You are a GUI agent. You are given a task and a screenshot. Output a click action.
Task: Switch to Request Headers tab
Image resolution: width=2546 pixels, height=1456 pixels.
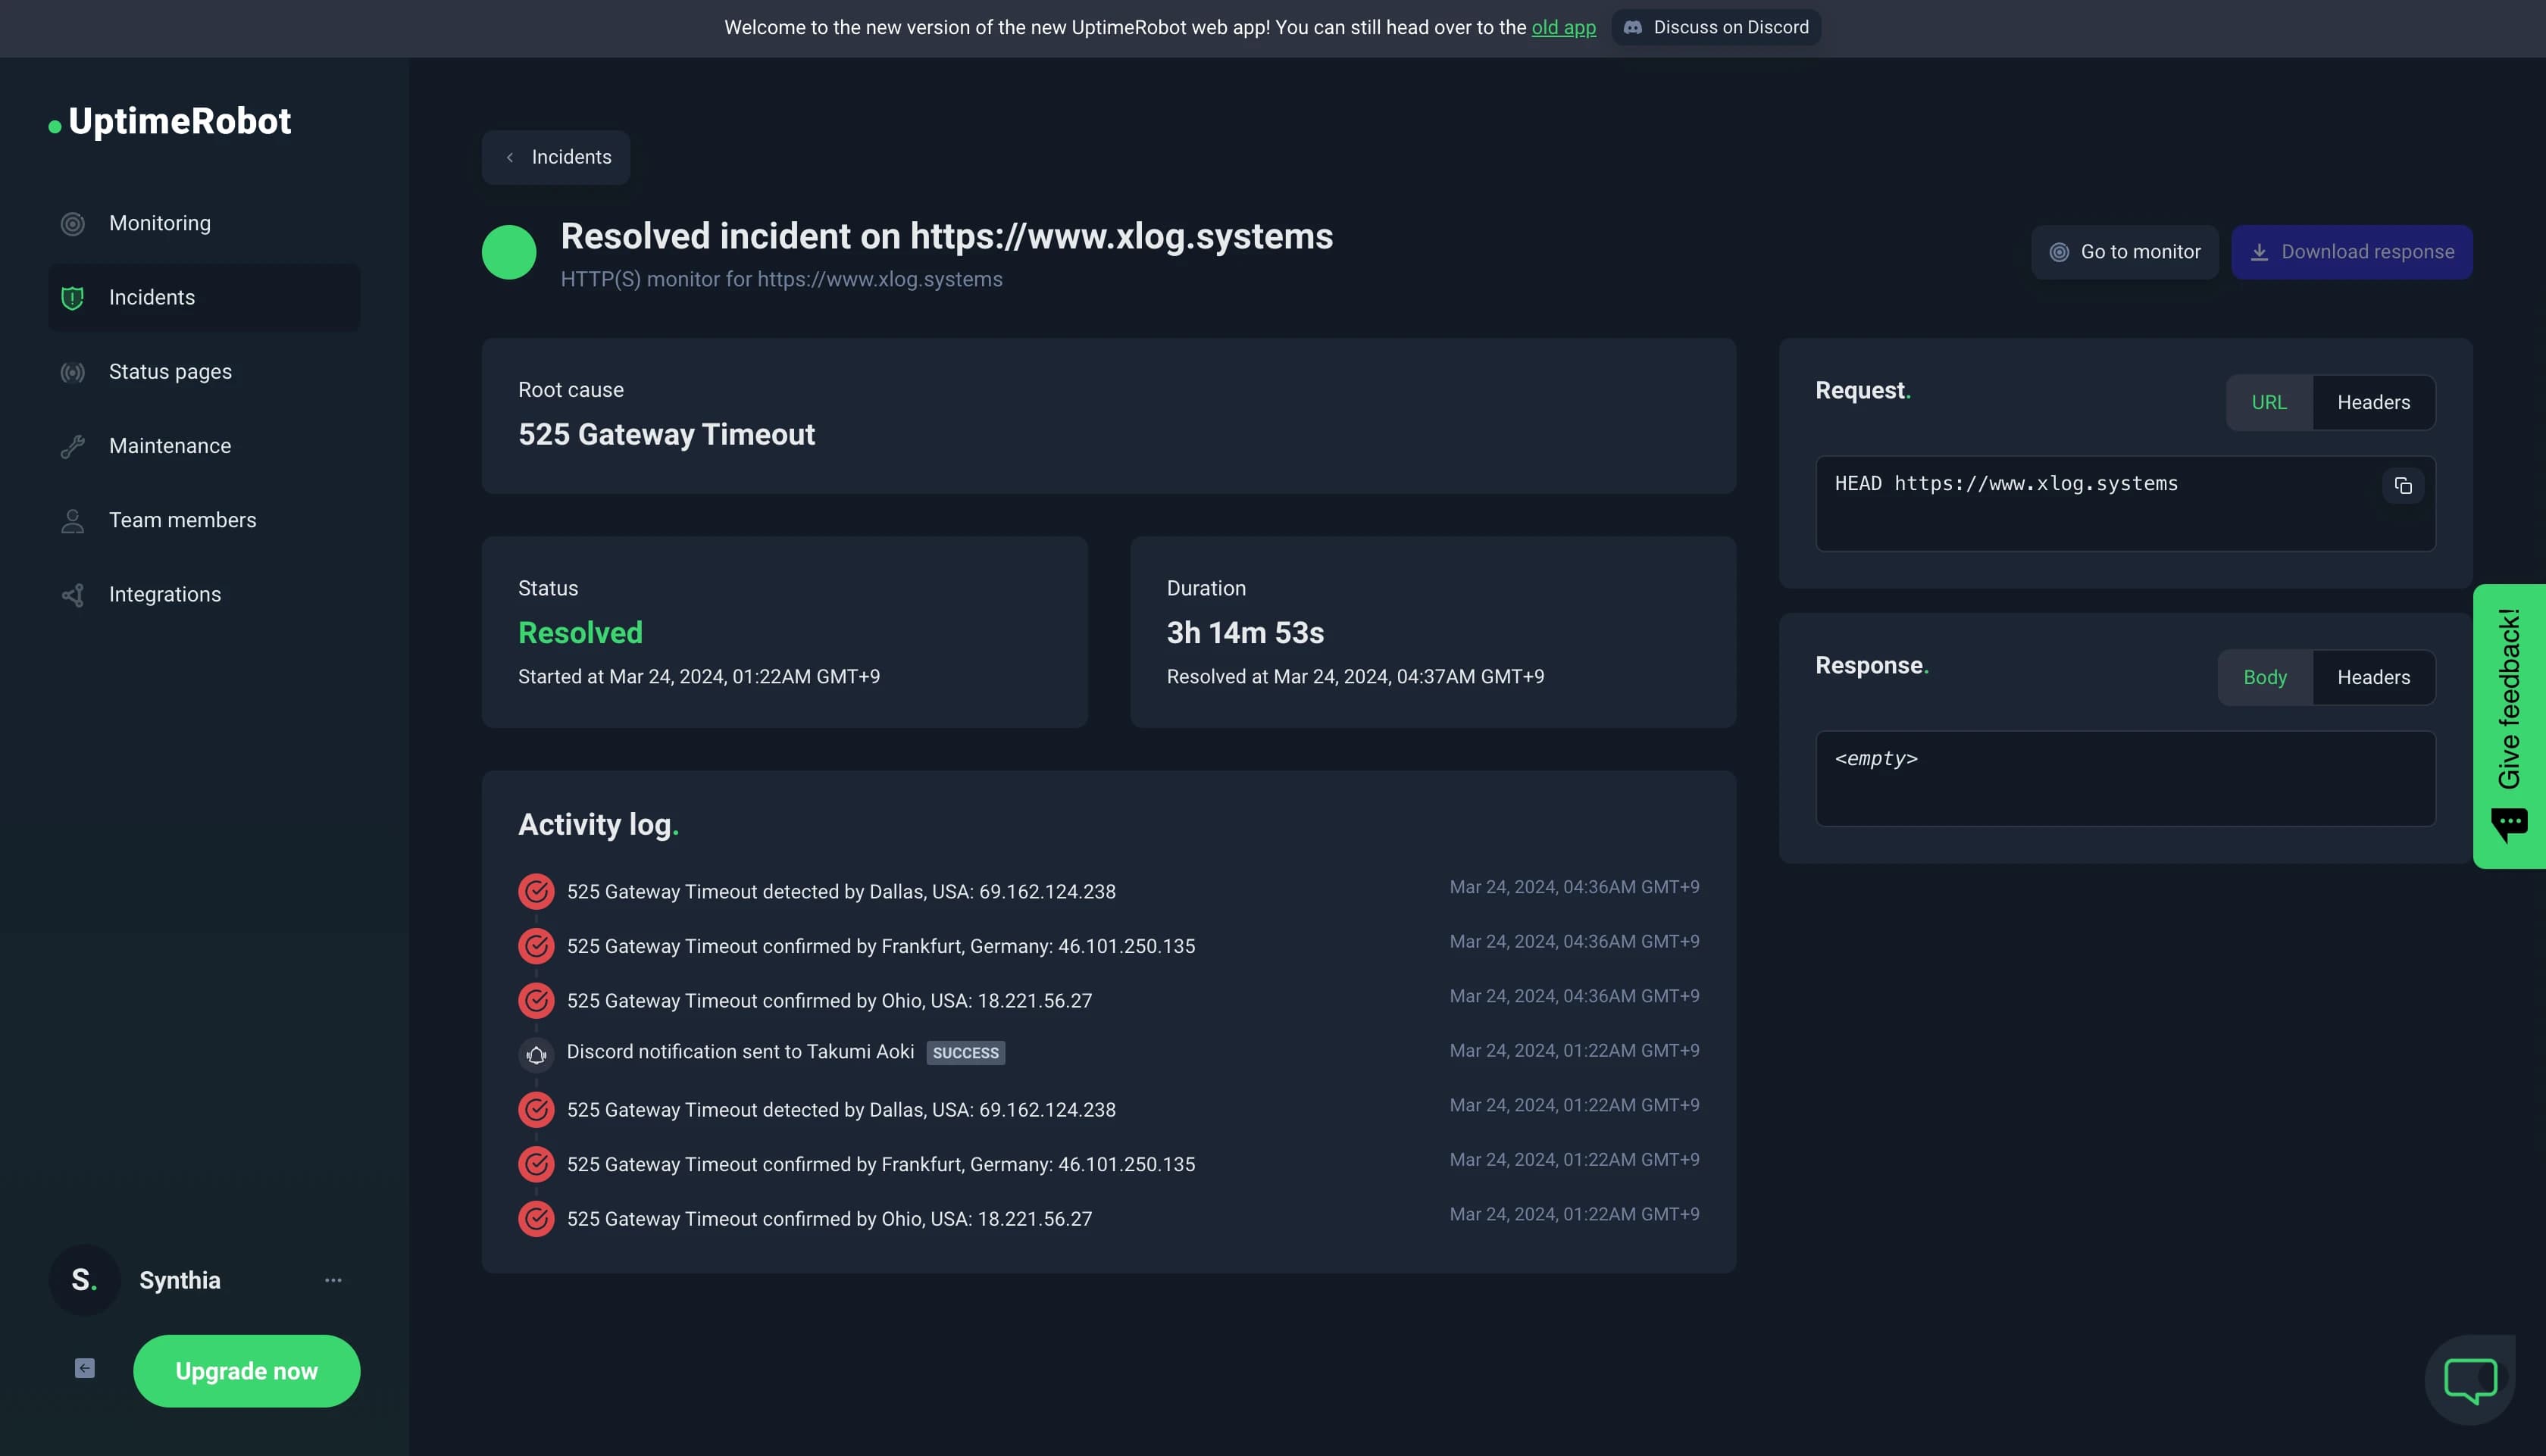coord(2373,402)
